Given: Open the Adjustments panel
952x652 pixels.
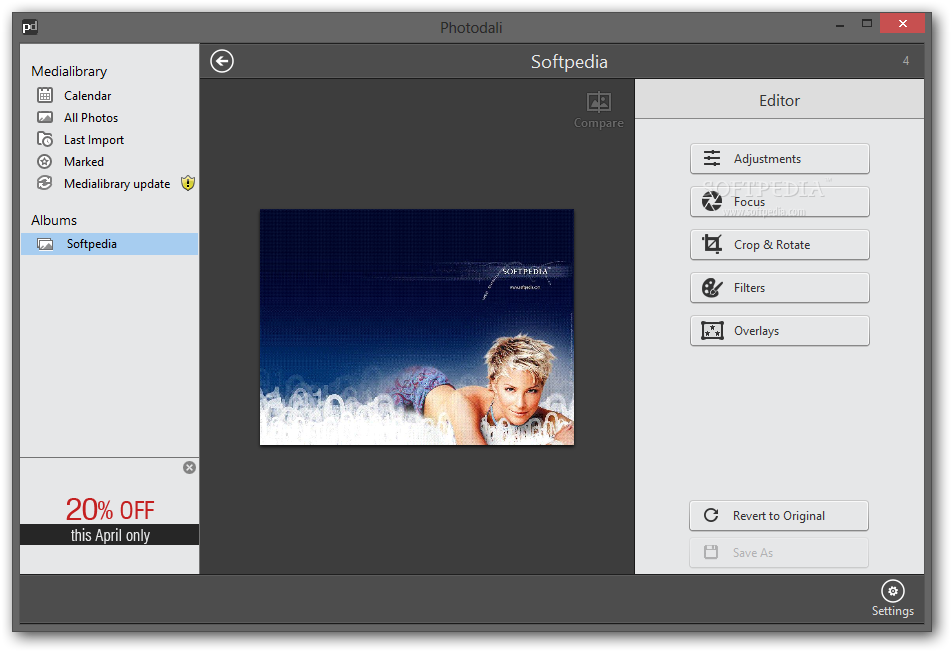Looking at the screenshot, I should click(780, 158).
